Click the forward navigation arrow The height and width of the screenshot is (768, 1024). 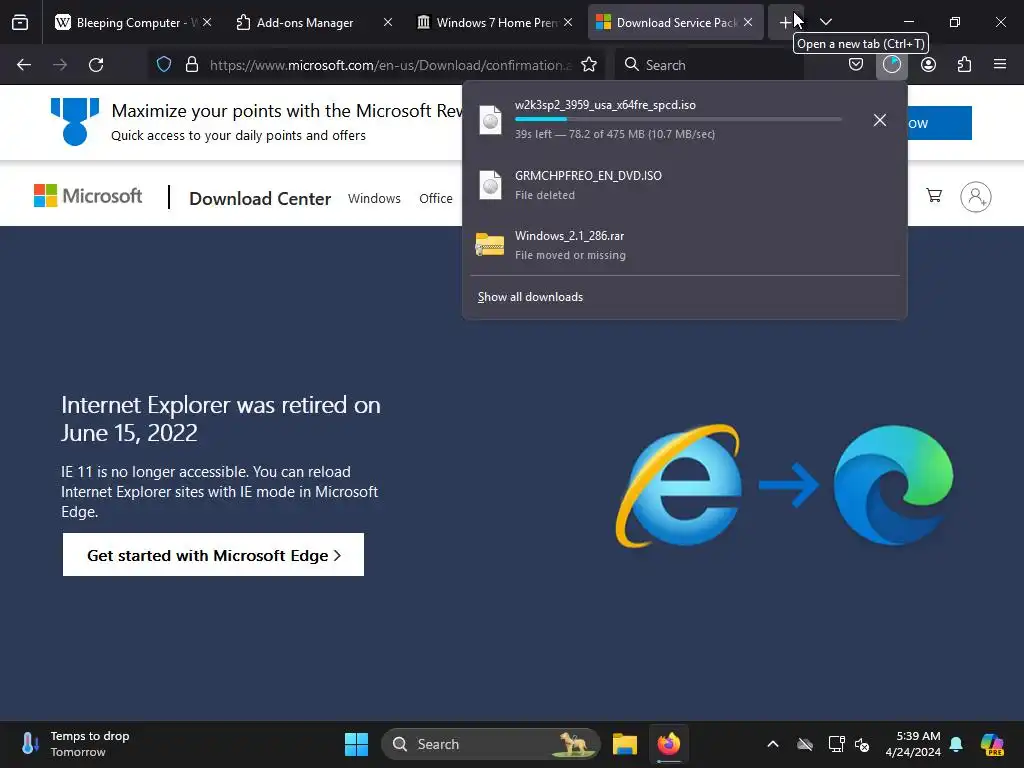[60, 65]
